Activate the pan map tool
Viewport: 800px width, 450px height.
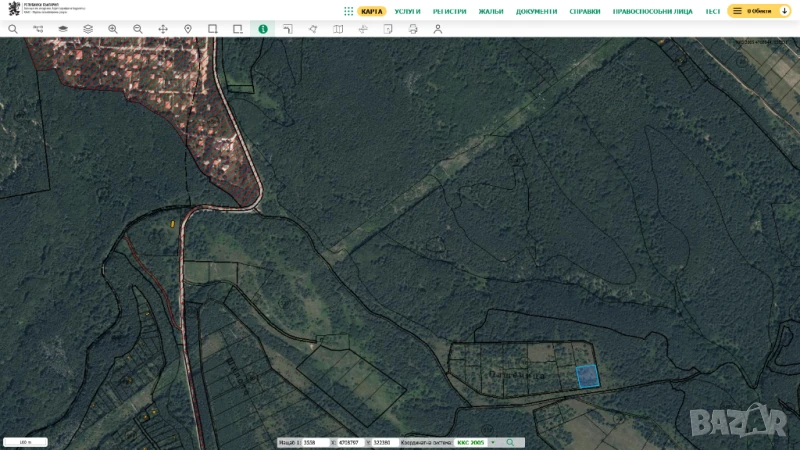pos(163,29)
